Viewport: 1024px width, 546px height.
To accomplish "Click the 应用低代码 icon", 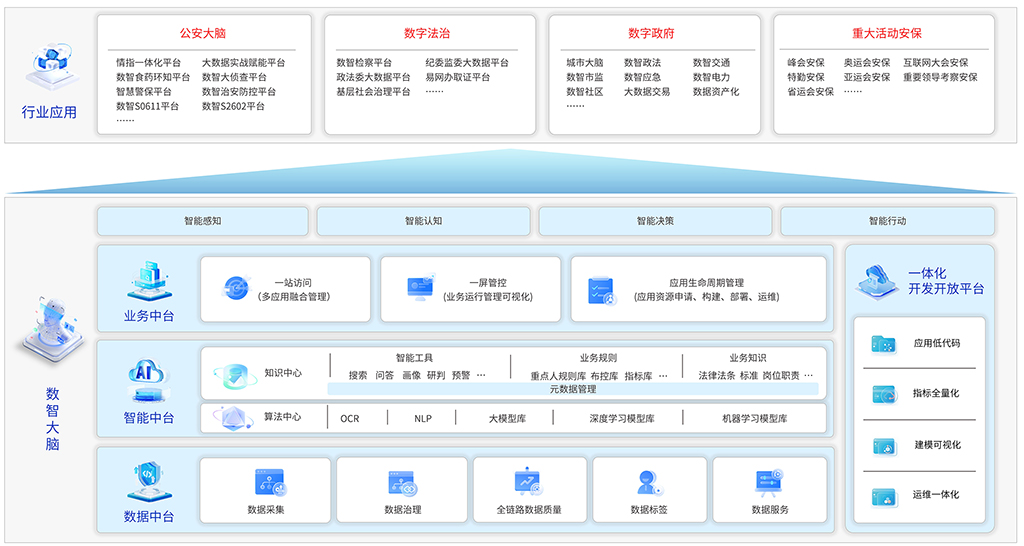I will (884, 343).
